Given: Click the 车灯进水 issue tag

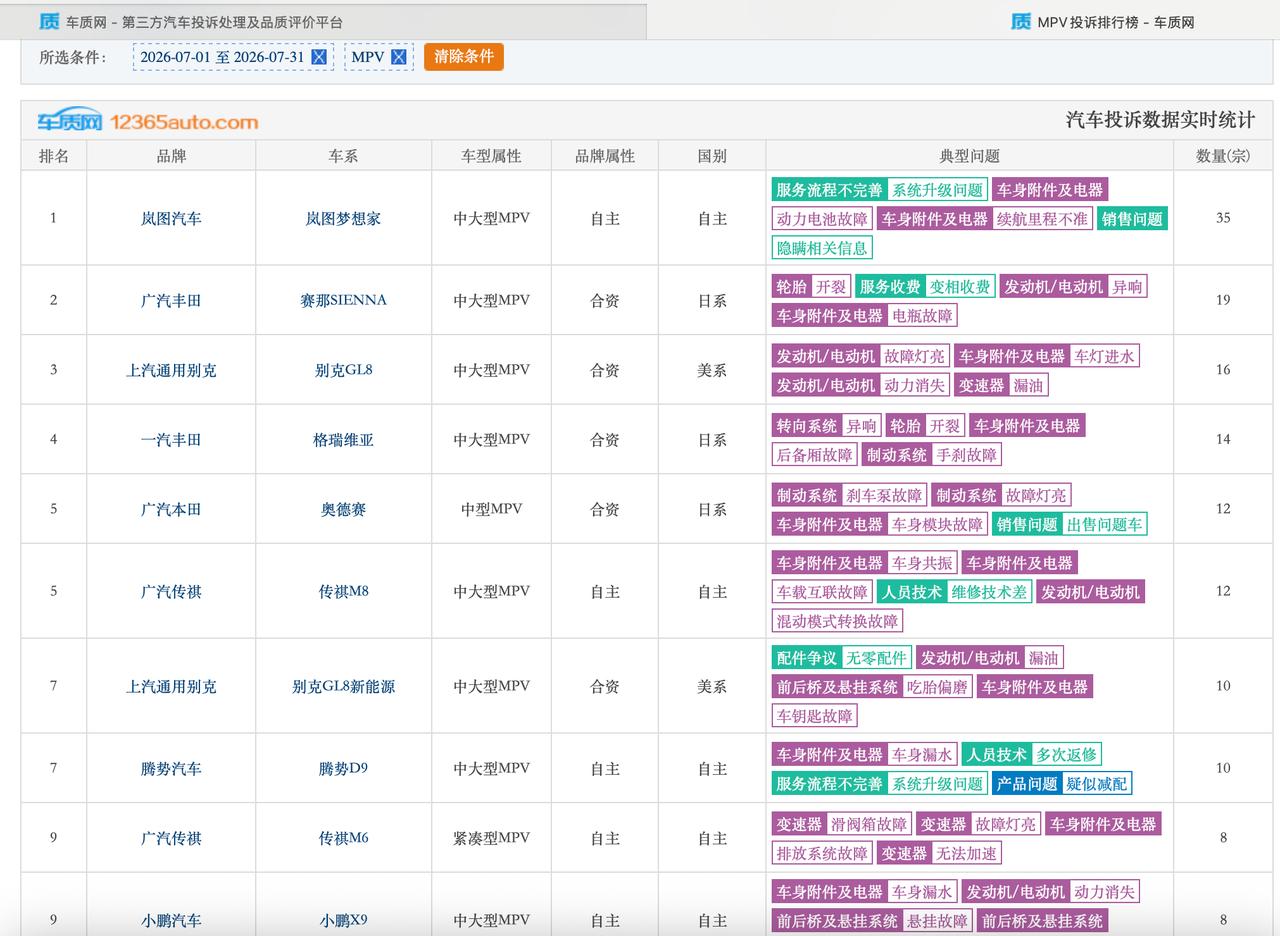Looking at the screenshot, I should tap(1104, 356).
